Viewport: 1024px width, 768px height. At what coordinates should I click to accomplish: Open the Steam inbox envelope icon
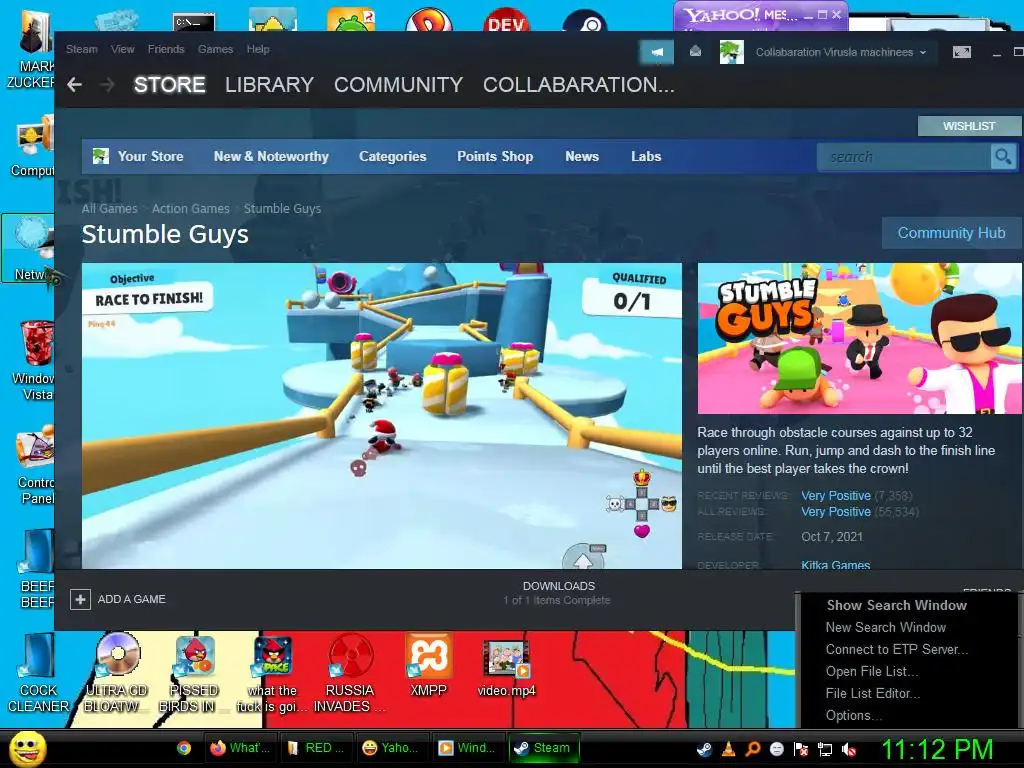pyautogui.click(x=696, y=51)
